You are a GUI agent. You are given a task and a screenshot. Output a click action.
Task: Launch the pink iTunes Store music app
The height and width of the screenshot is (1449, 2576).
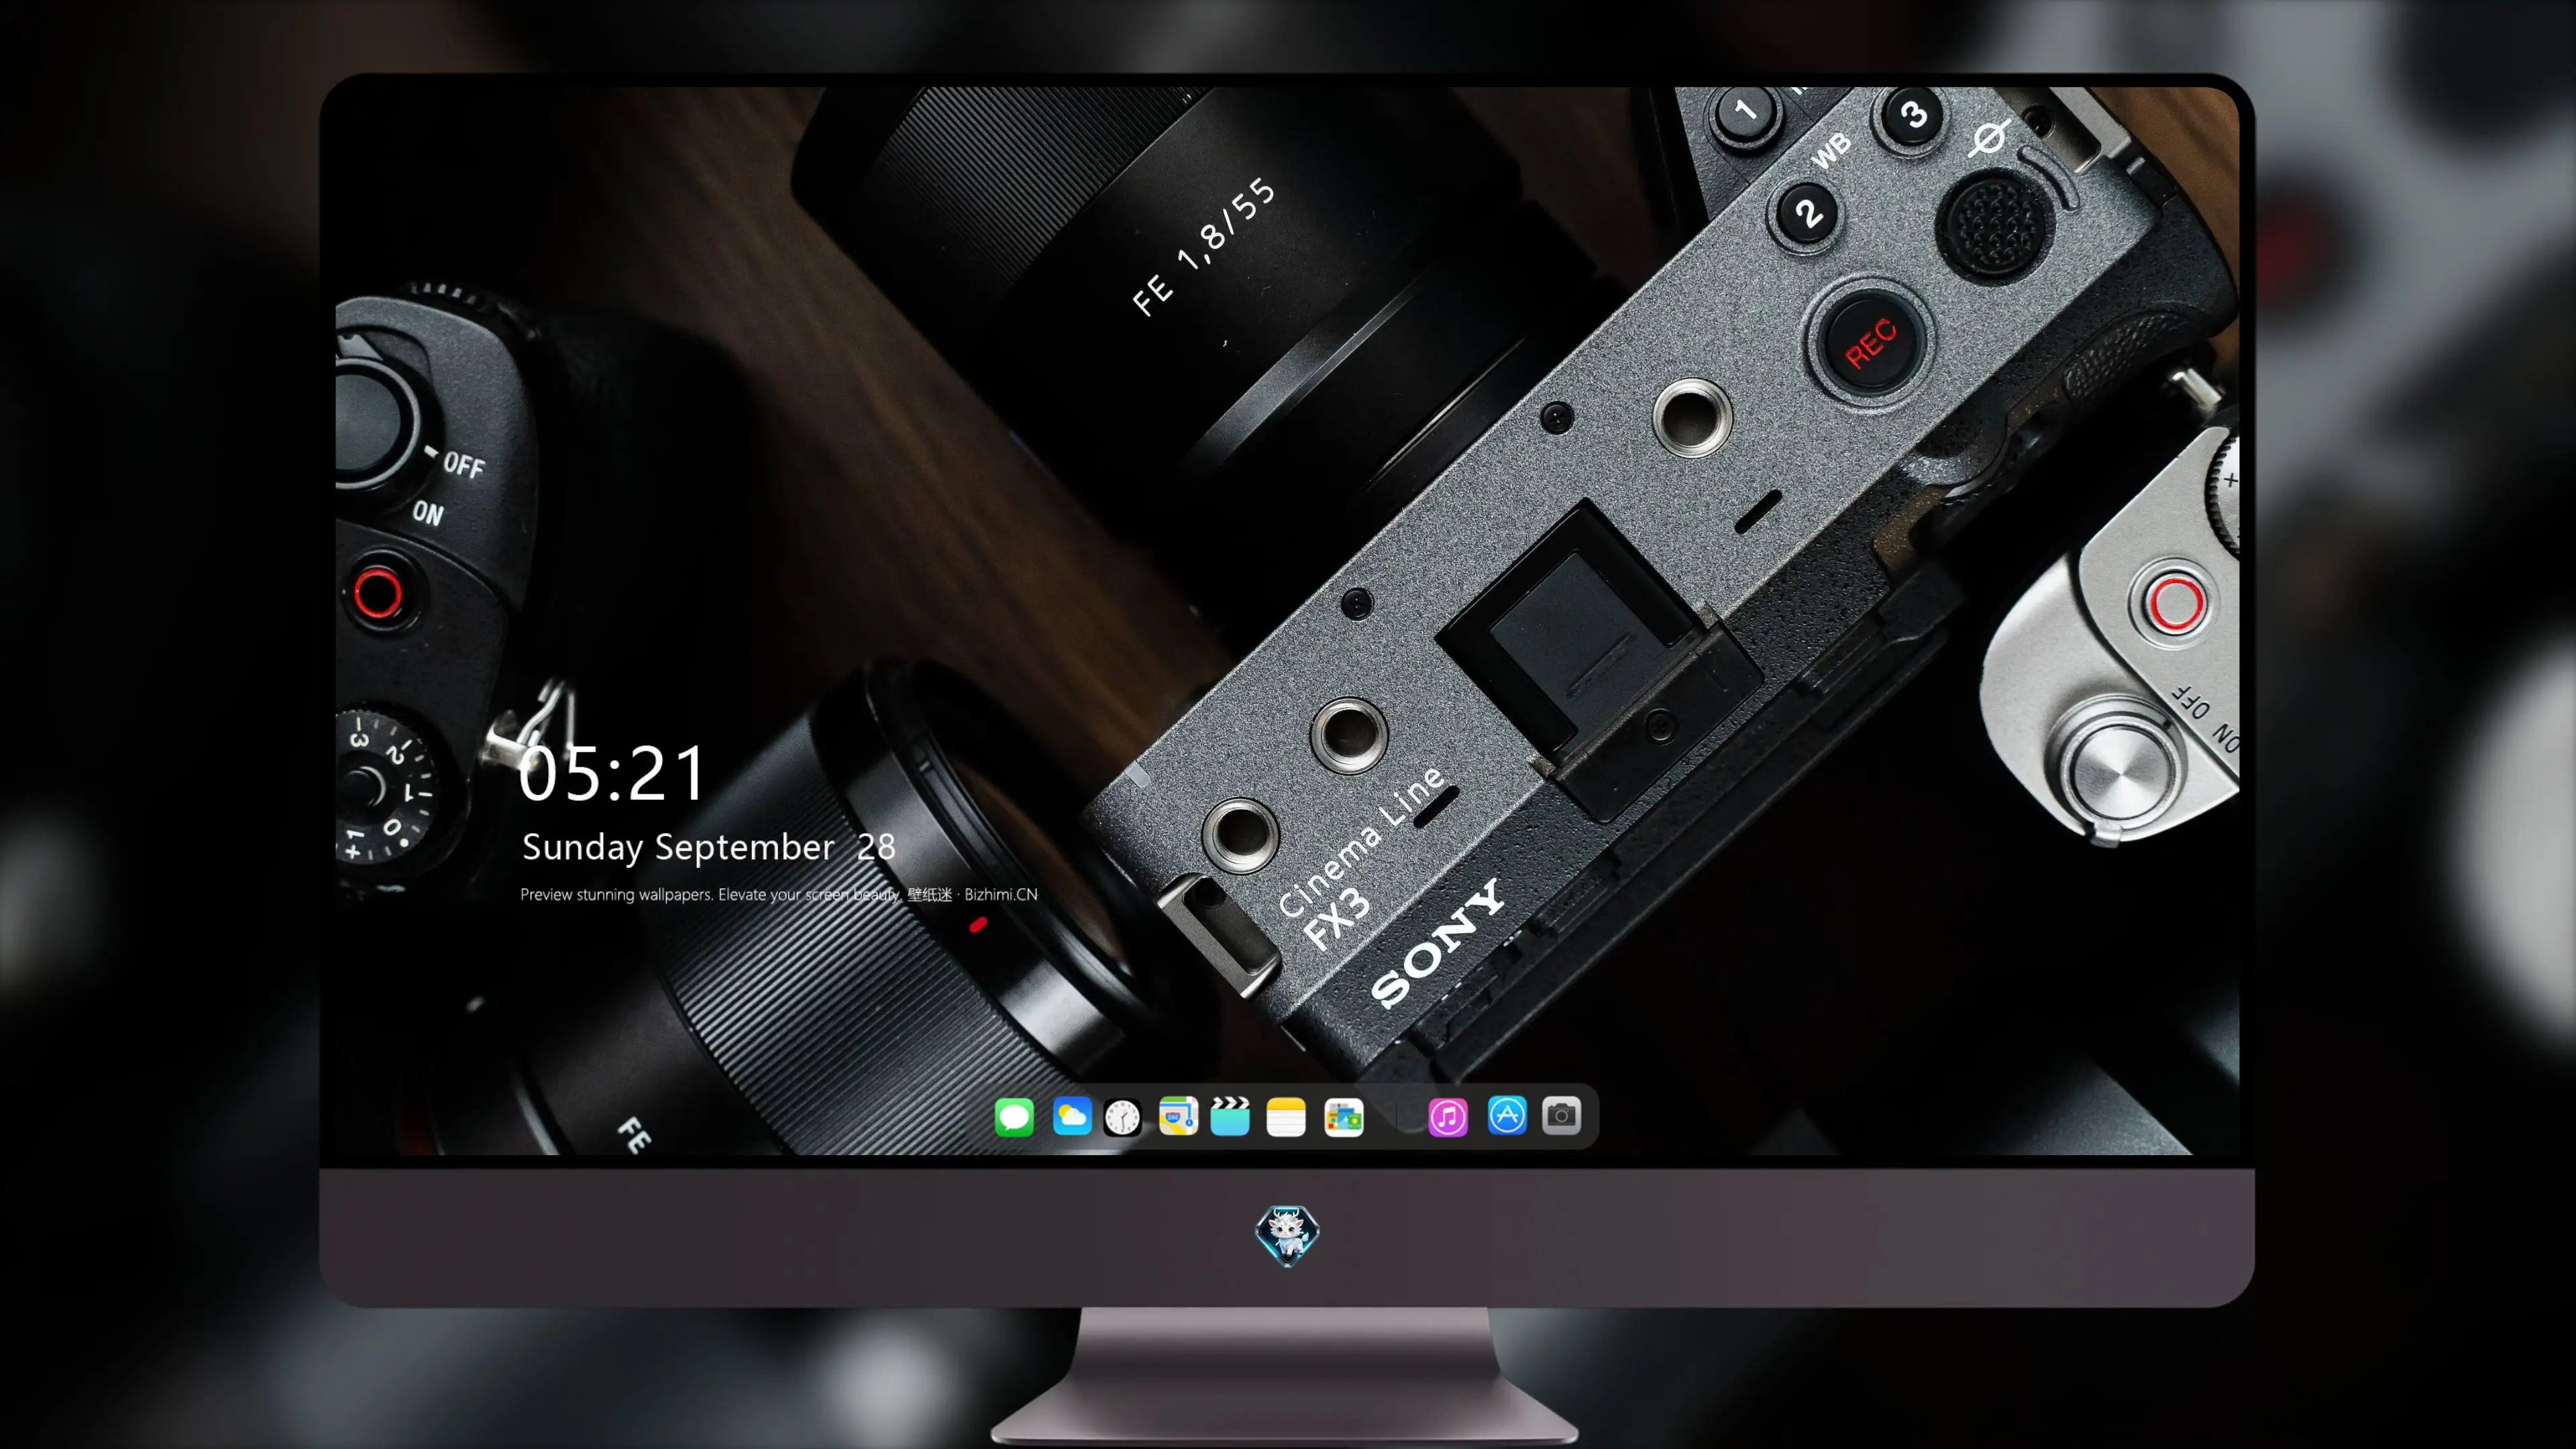(x=1448, y=1117)
